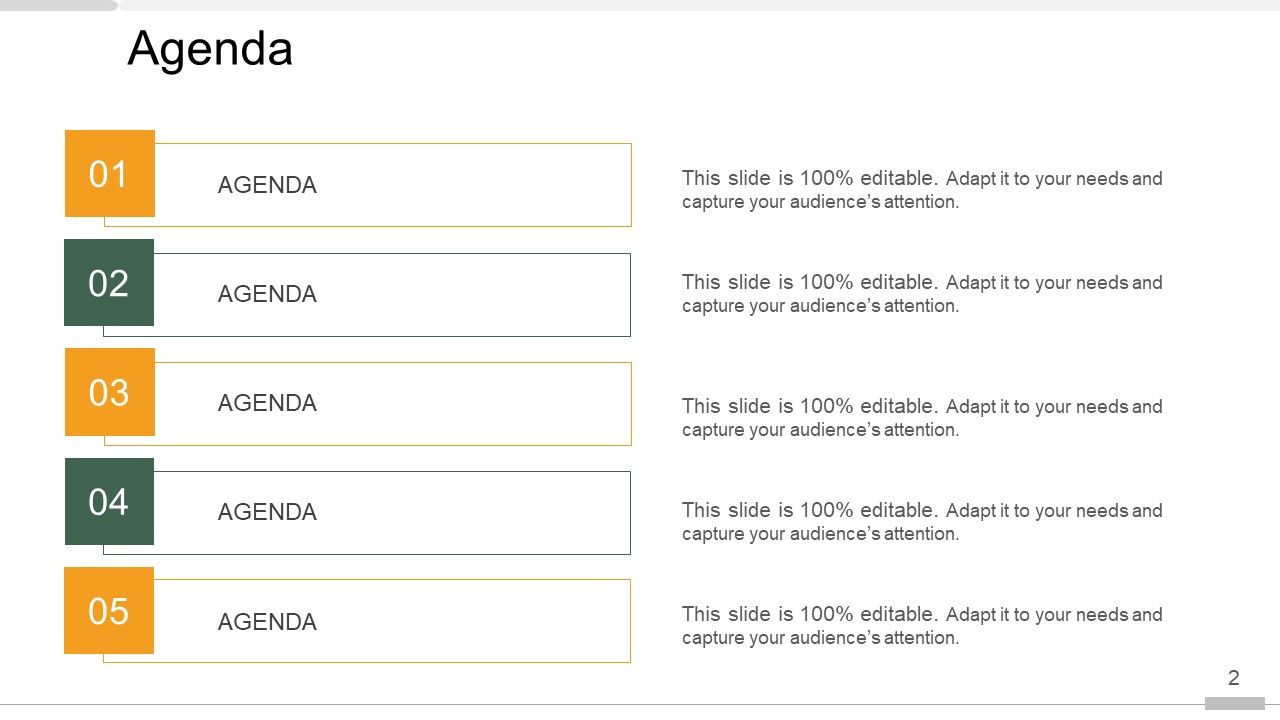This screenshot has width=1280, height=720.
Task: Select the fifth AGENDA label text
Action: 267,622
